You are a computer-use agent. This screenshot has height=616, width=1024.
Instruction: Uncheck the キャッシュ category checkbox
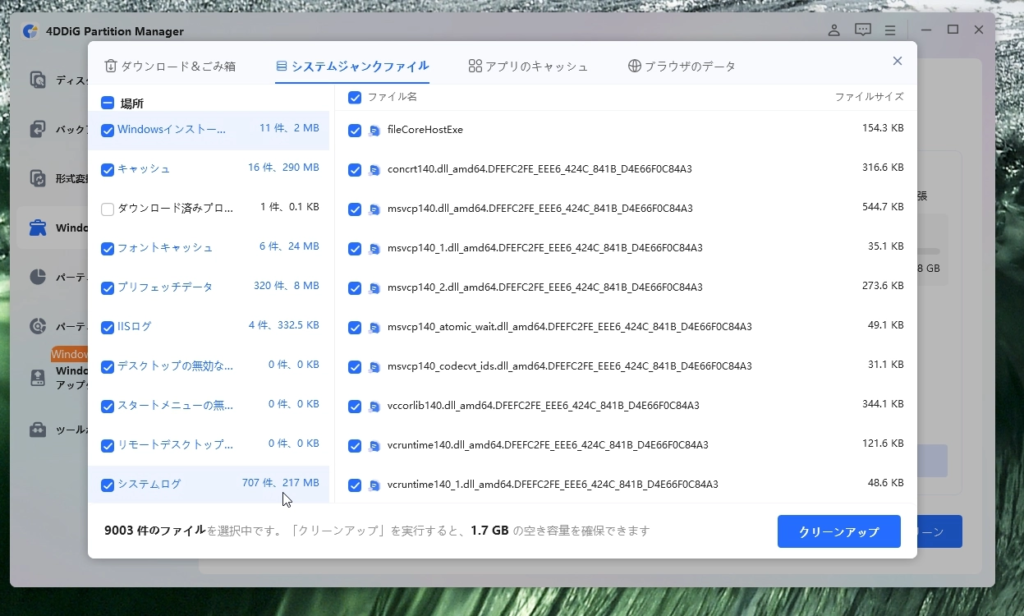108,169
